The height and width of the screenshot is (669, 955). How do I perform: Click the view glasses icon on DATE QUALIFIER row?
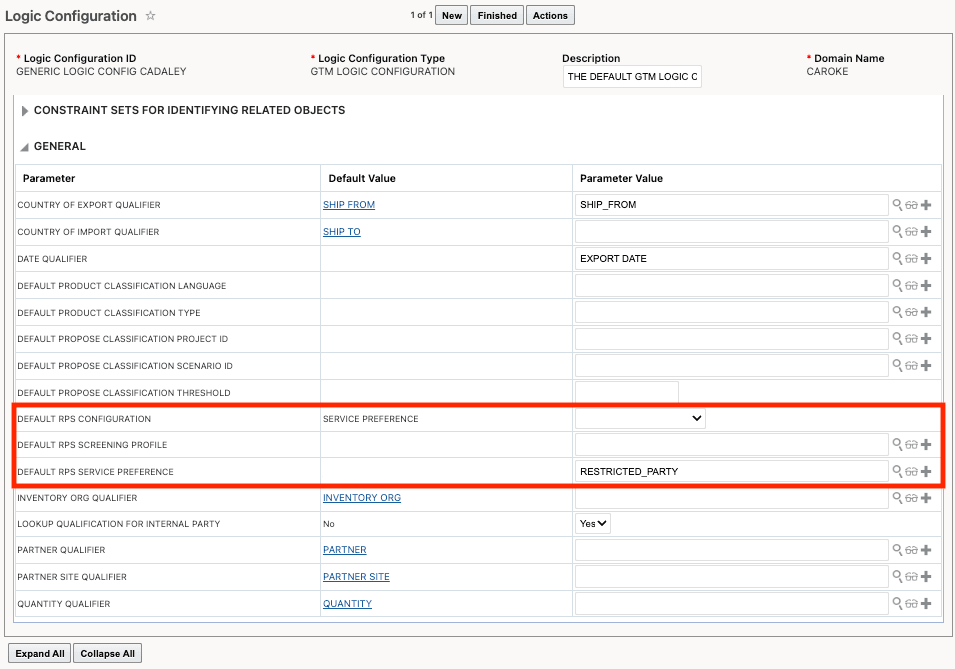pos(911,258)
